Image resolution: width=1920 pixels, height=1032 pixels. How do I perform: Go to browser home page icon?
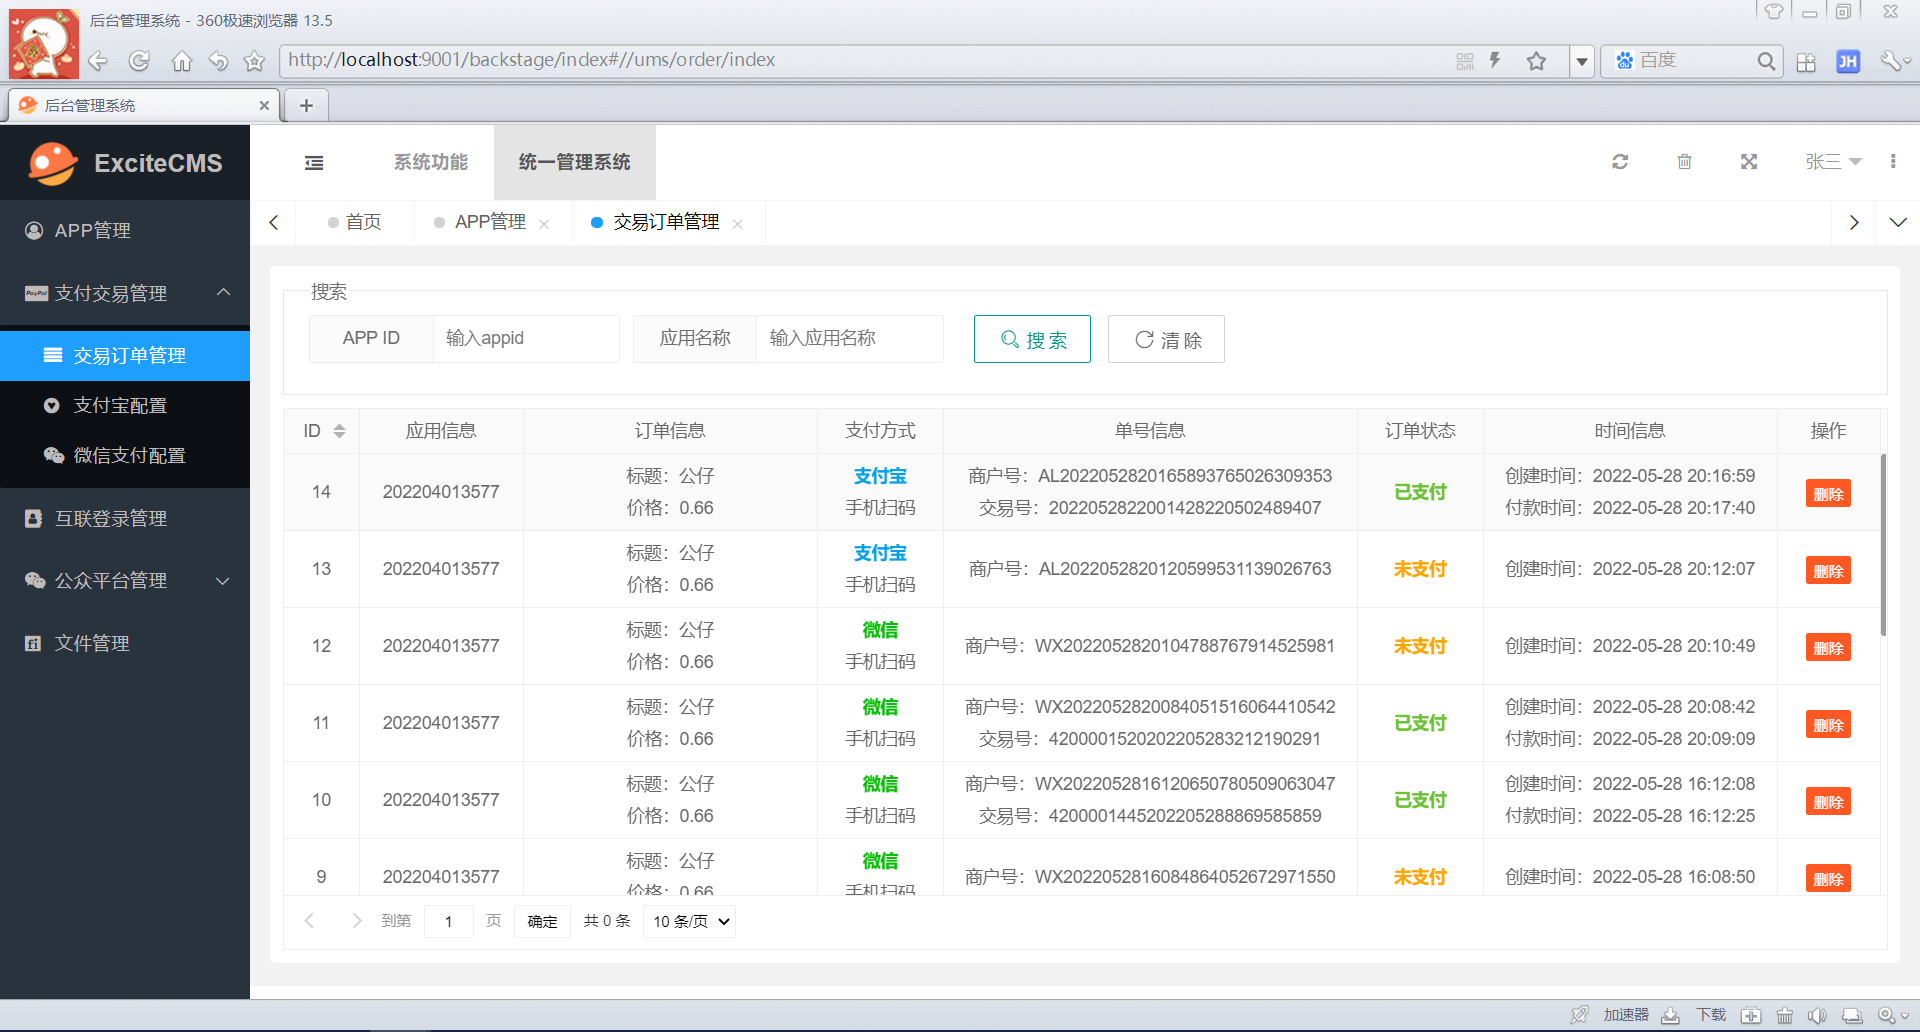181,62
